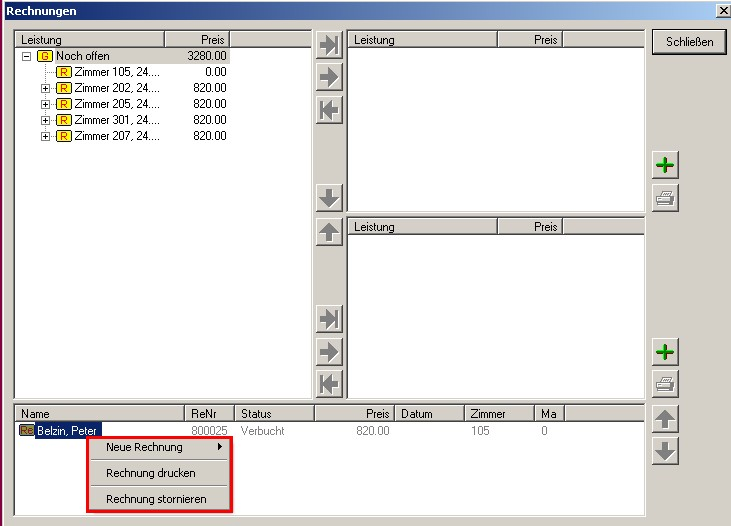This screenshot has height=526, width=731.
Task: Expand the Zimmer 202 tree entry
Action: pos(45,89)
